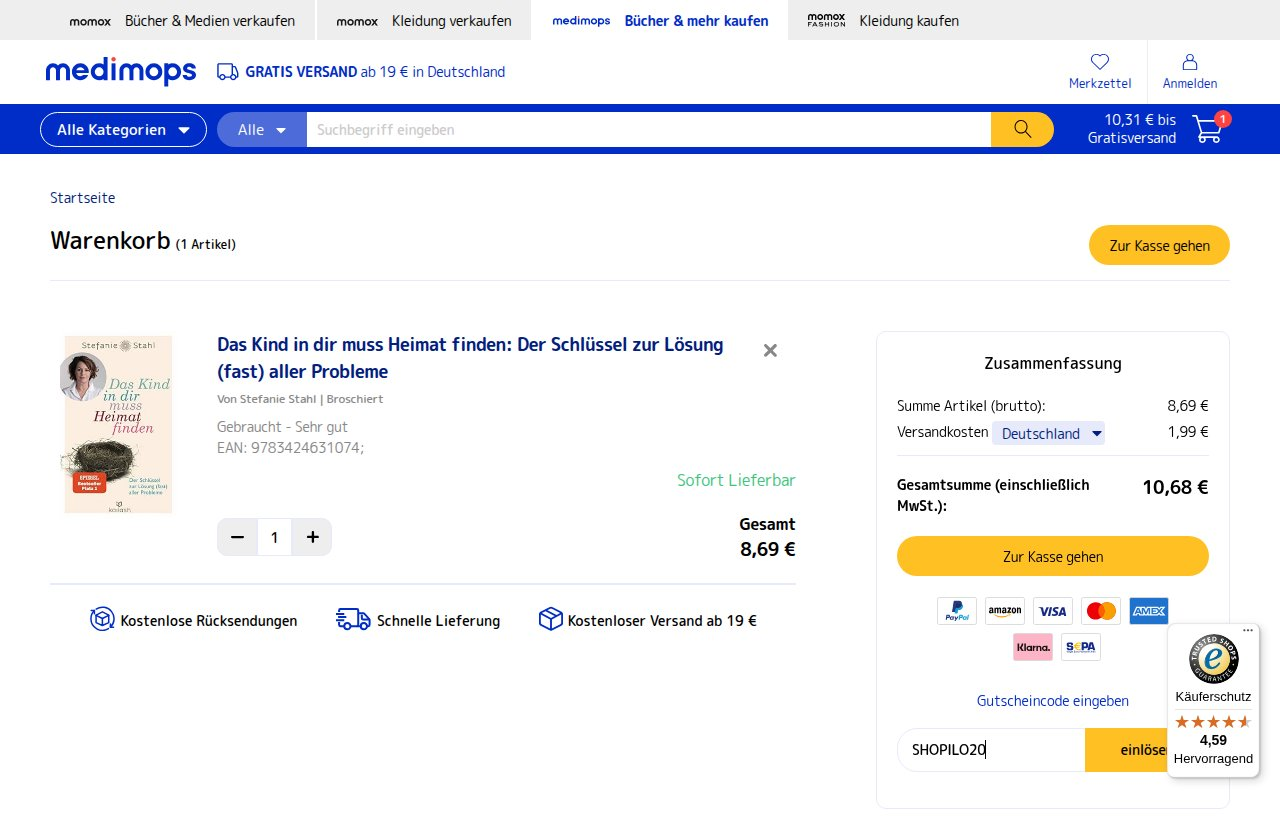Screen dimensions: 1280x832
Task: Click the medimops logo
Action: tap(121, 72)
